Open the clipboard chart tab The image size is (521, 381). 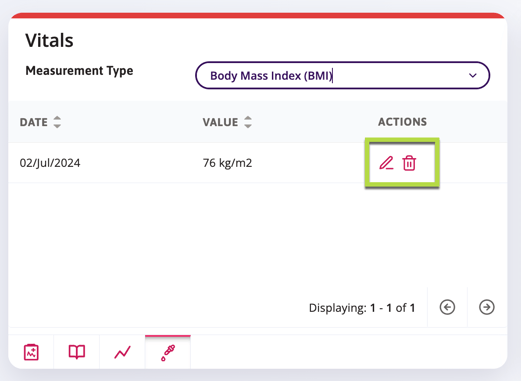(31, 352)
